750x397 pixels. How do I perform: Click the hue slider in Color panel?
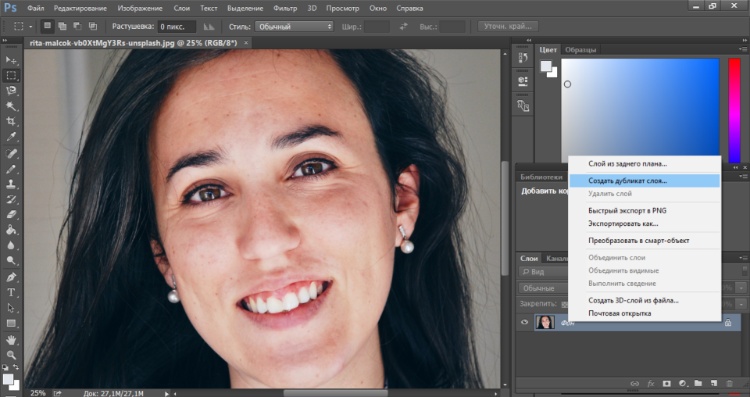734,111
